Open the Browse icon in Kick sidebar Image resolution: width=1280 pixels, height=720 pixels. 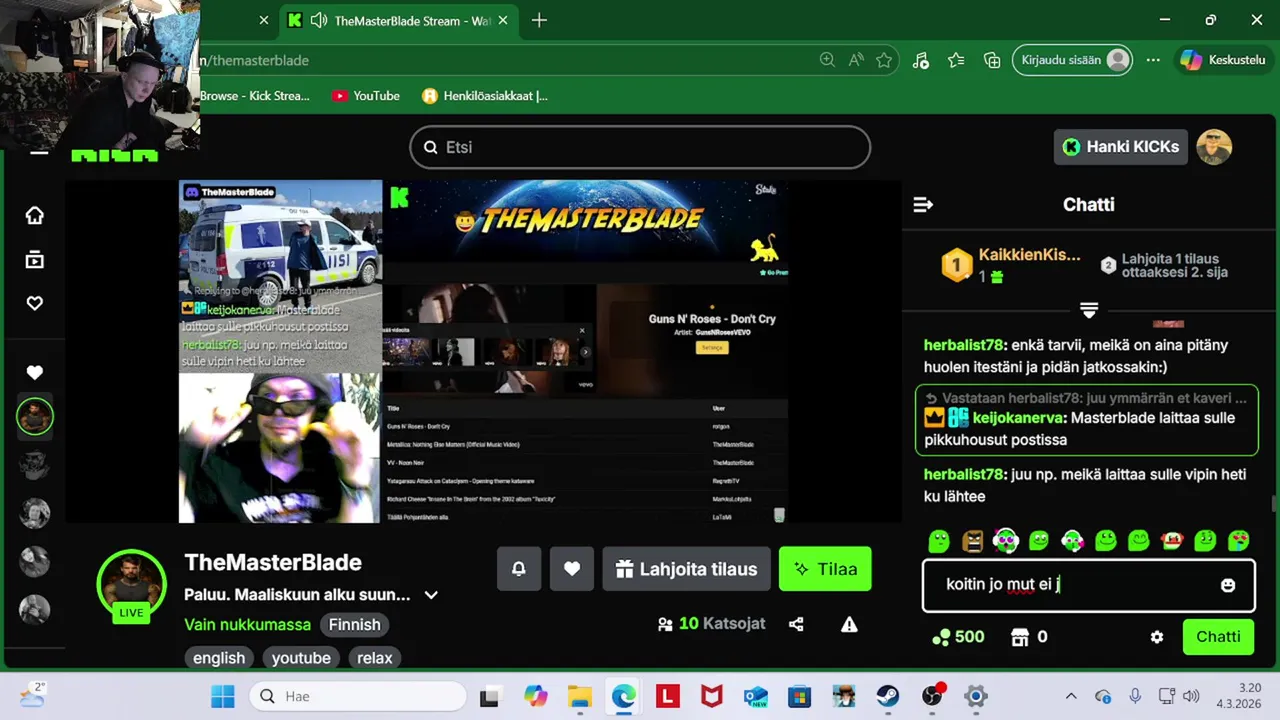pyautogui.click(x=35, y=260)
